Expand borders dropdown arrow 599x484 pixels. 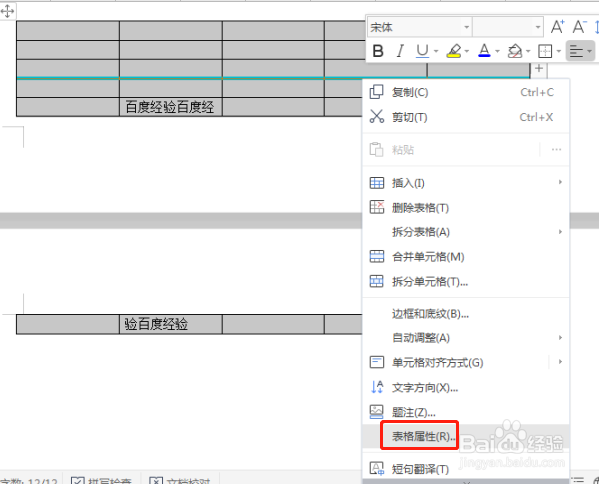click(x=559, y=51)
